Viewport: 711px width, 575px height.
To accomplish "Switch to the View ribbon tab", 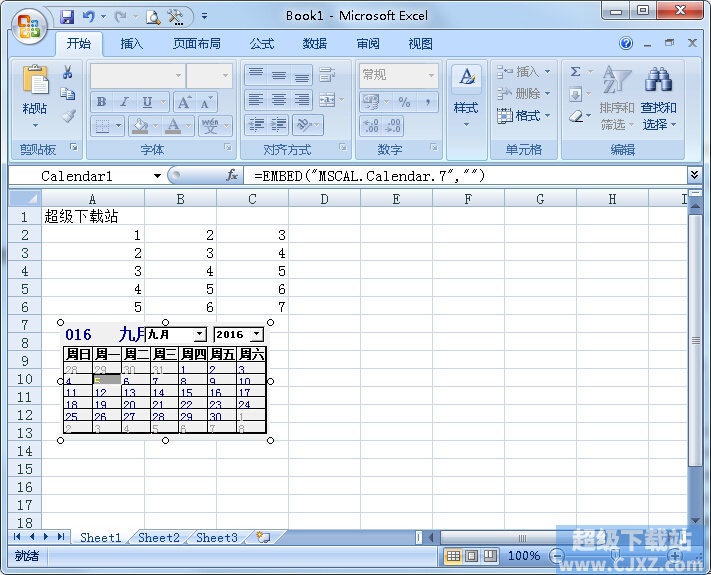I will click(x=420, y=44).
